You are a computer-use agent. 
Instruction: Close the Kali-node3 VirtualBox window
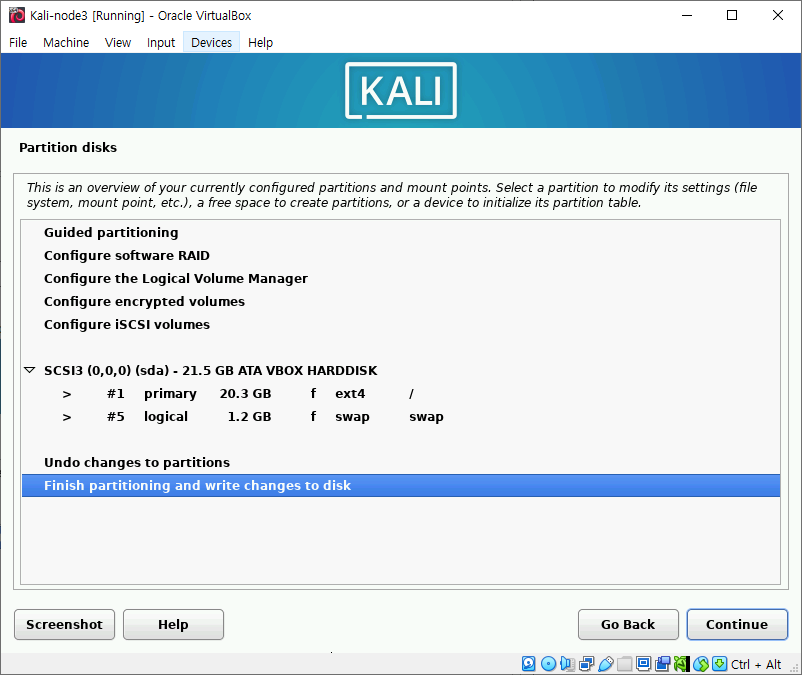[777, 15]
